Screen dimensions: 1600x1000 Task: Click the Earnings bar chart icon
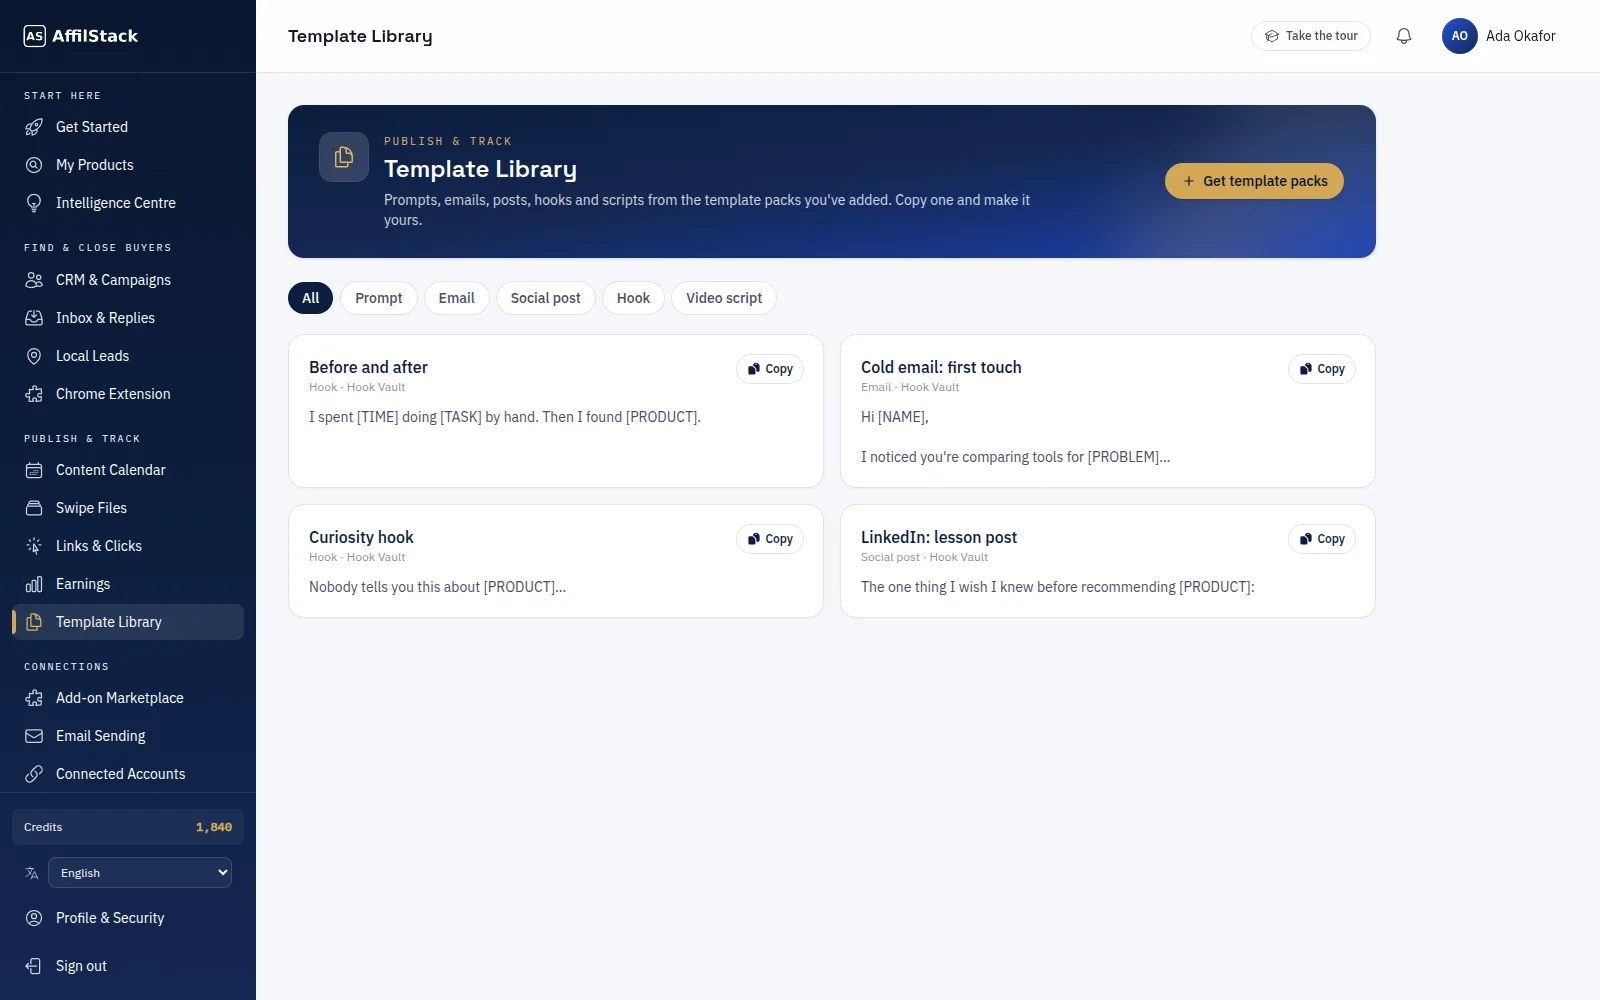point(34,584)
